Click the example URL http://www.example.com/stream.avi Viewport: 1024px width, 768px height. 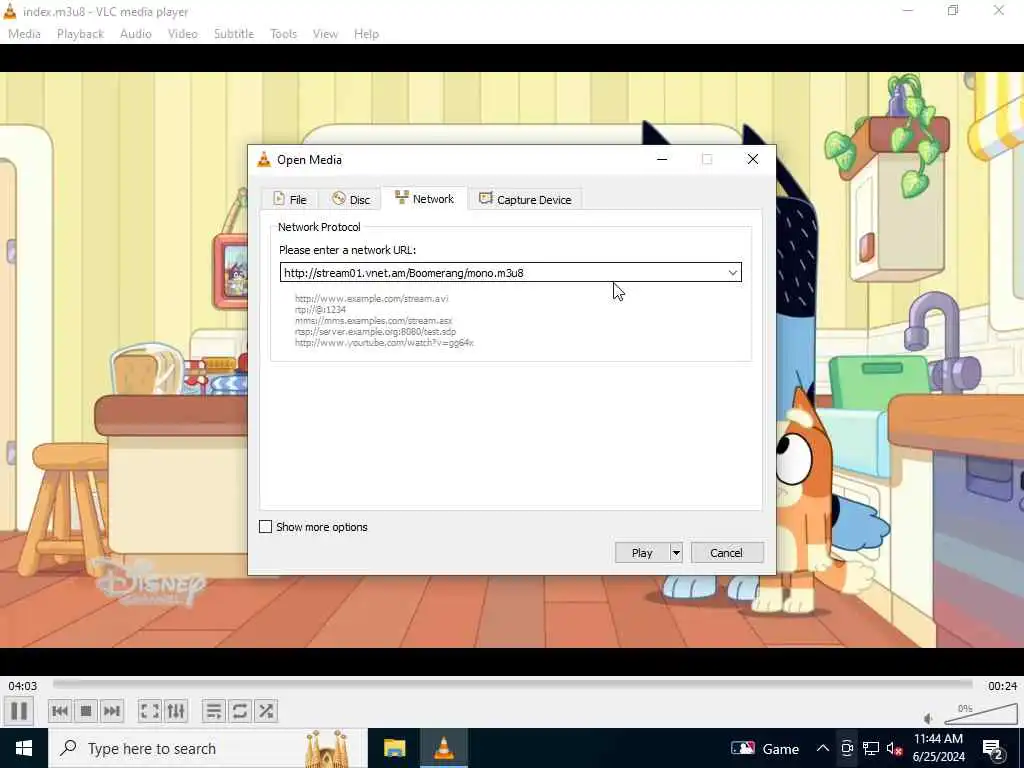[x=372, y=298]
